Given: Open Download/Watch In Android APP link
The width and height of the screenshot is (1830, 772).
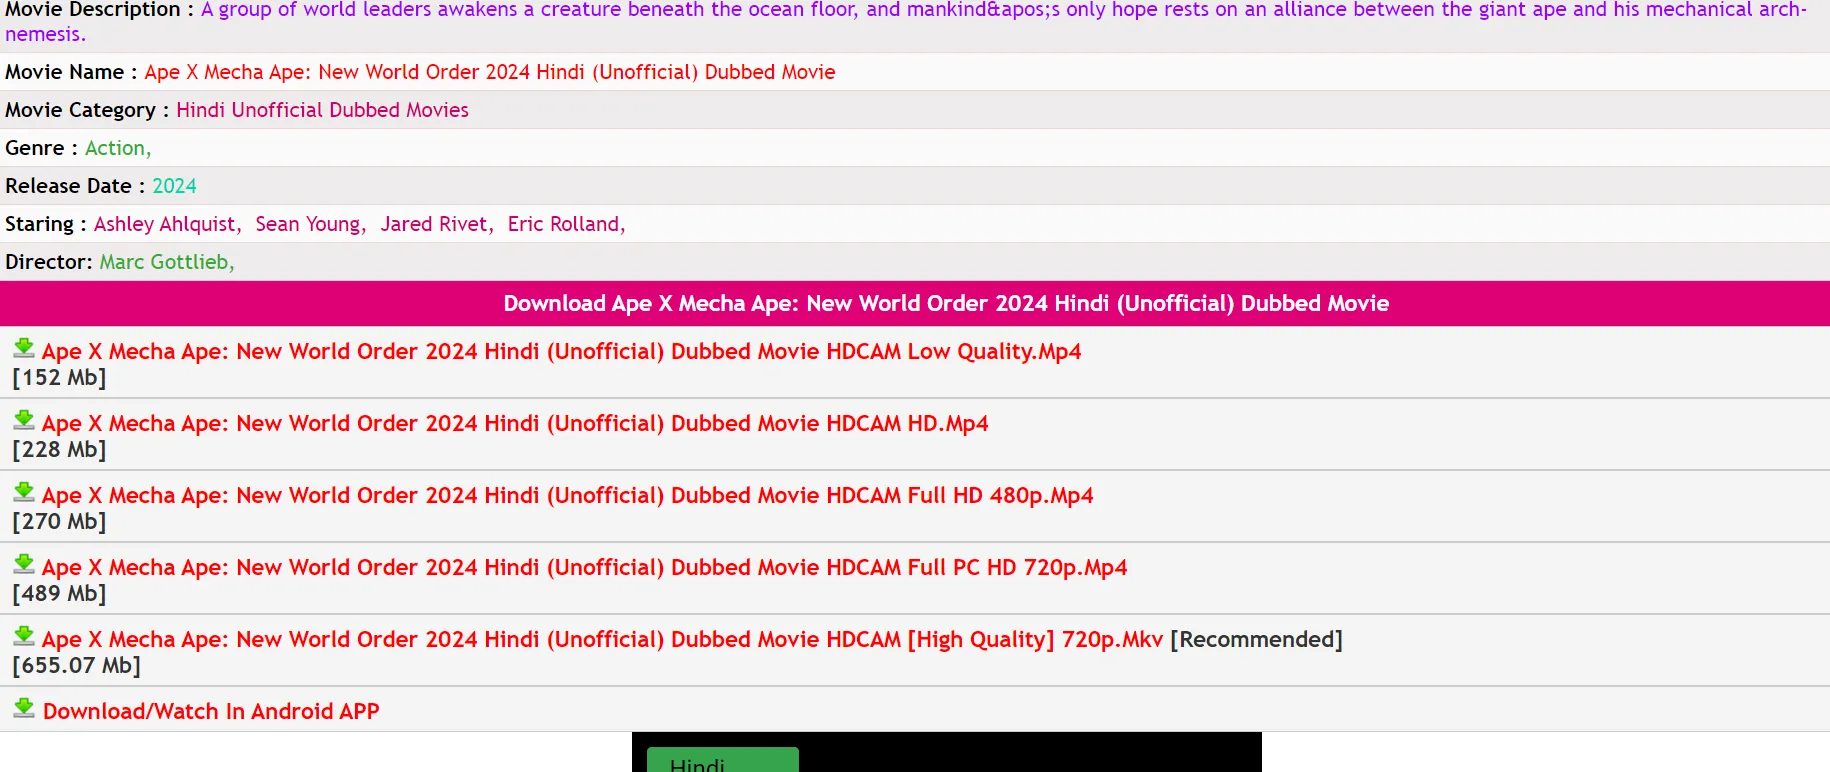Looking at the screenshot, I should (211, 712).
